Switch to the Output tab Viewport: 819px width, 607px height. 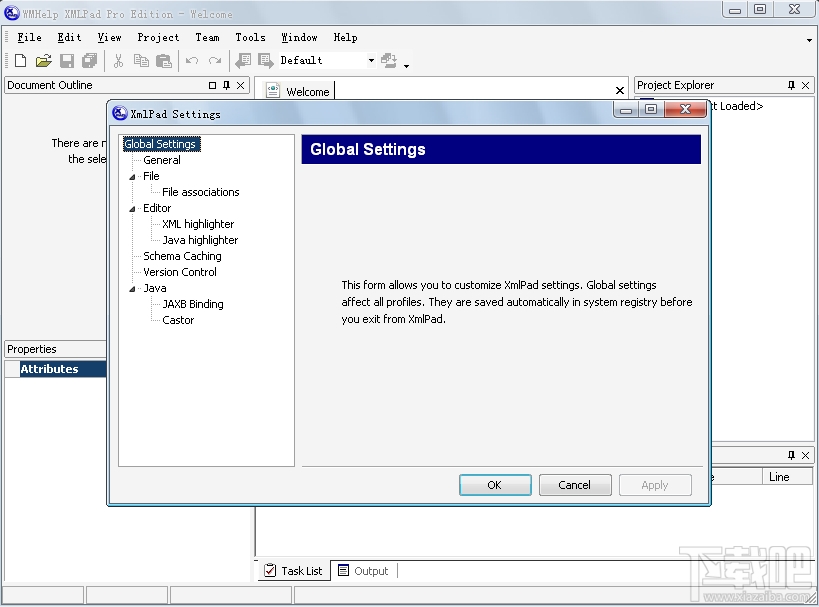click(364, 570)
